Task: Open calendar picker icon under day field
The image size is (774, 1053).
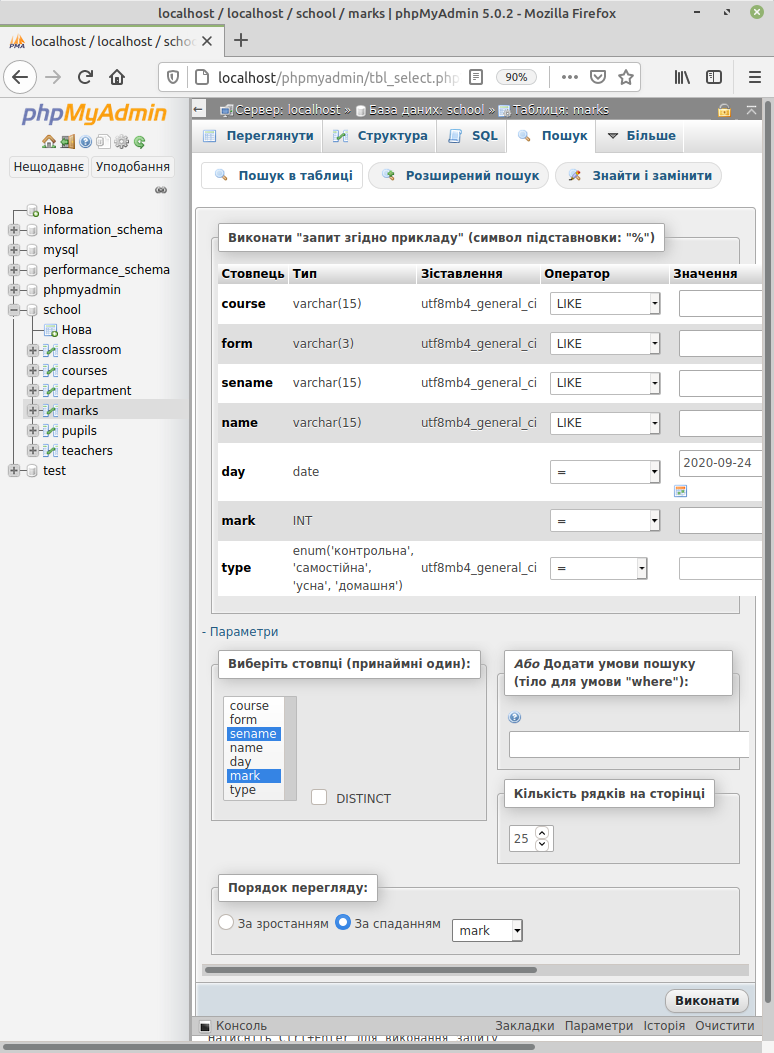Action: (x=681, y=491)
